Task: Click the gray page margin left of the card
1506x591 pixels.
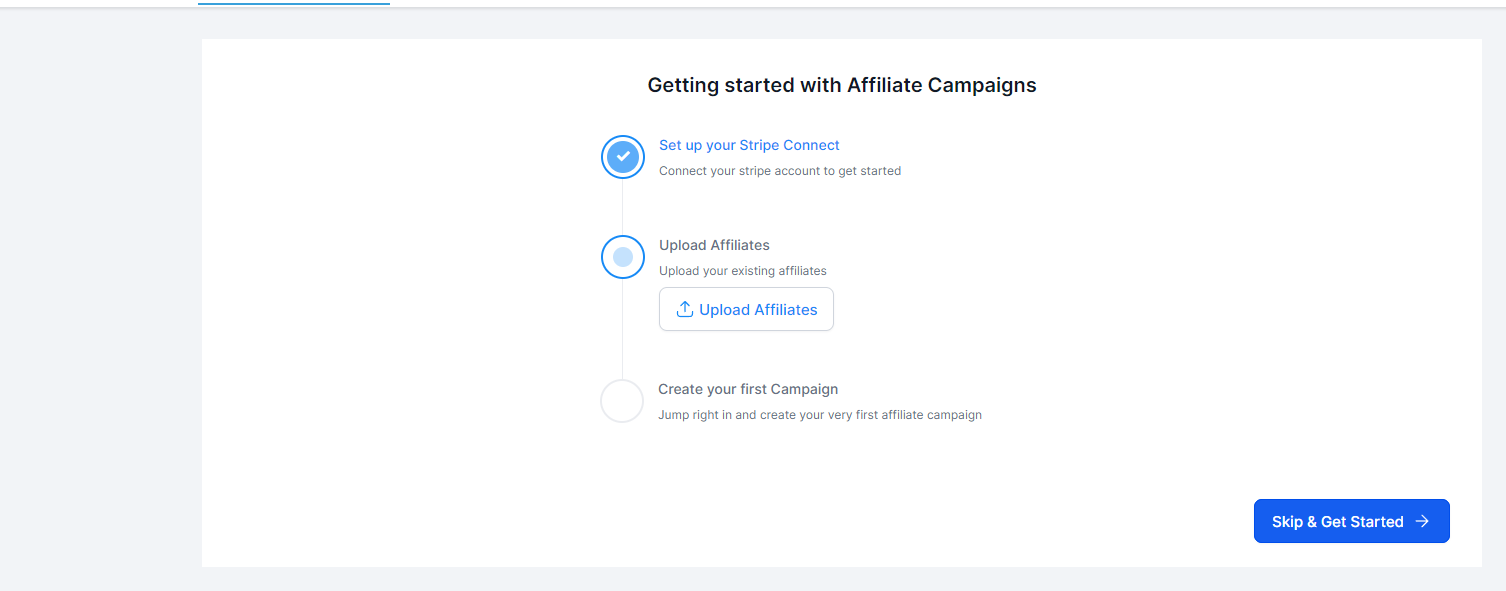Action: [100, 300]
